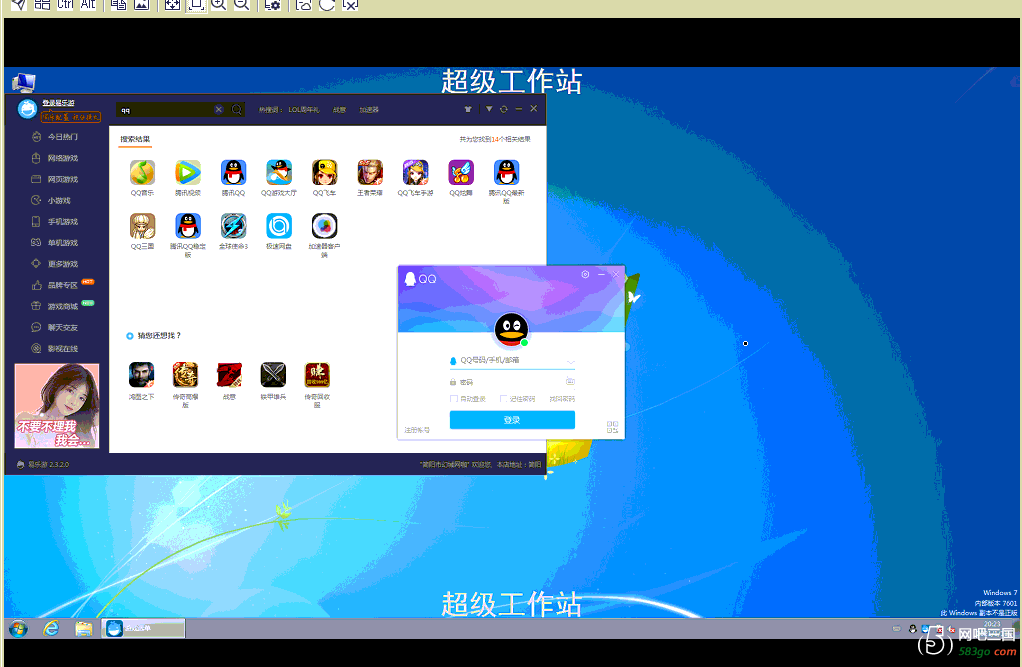Check 记住密码 in QQ login
Image resolution: width=1022 pixels, height=667 pixels.
(x=503, y=398)
